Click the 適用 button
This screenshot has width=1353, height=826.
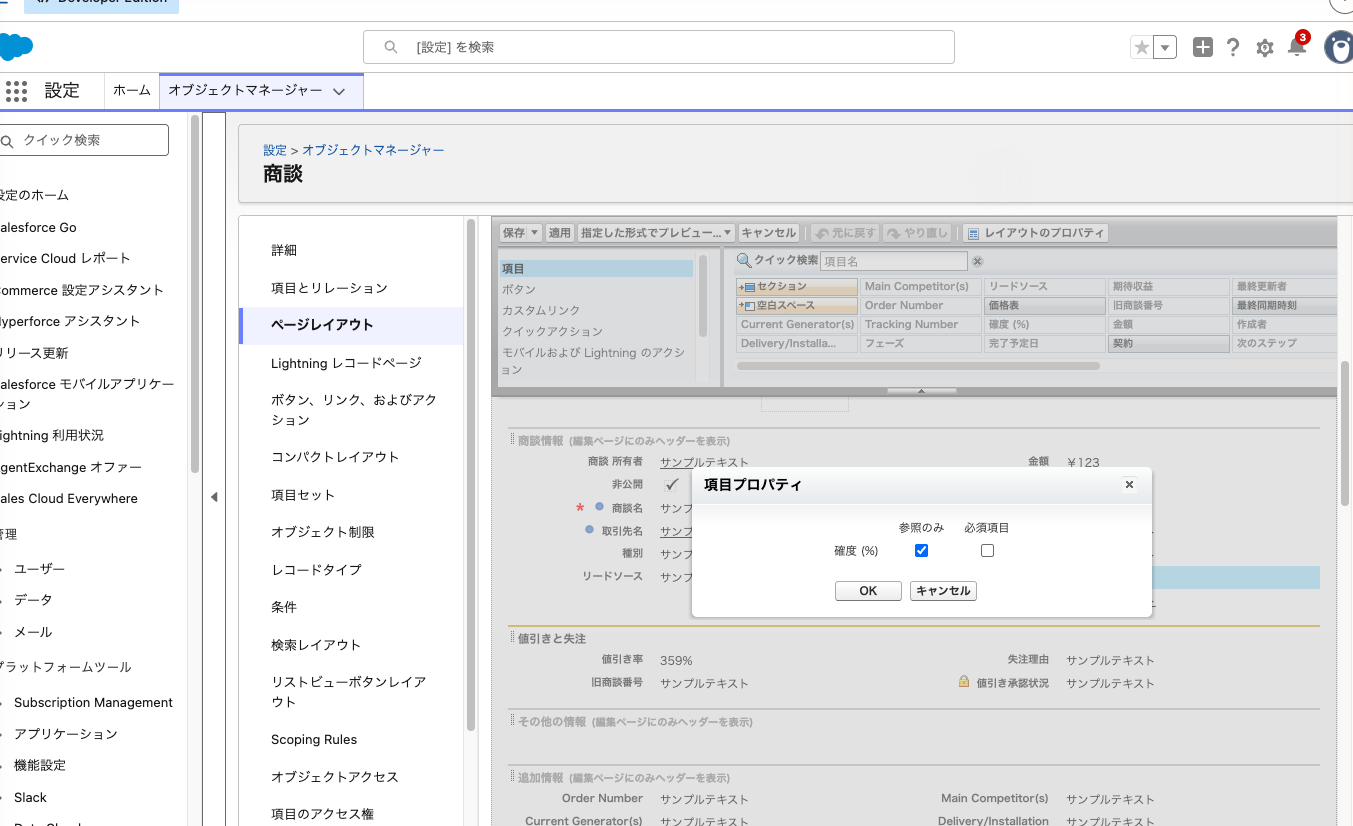click(560, 233)
